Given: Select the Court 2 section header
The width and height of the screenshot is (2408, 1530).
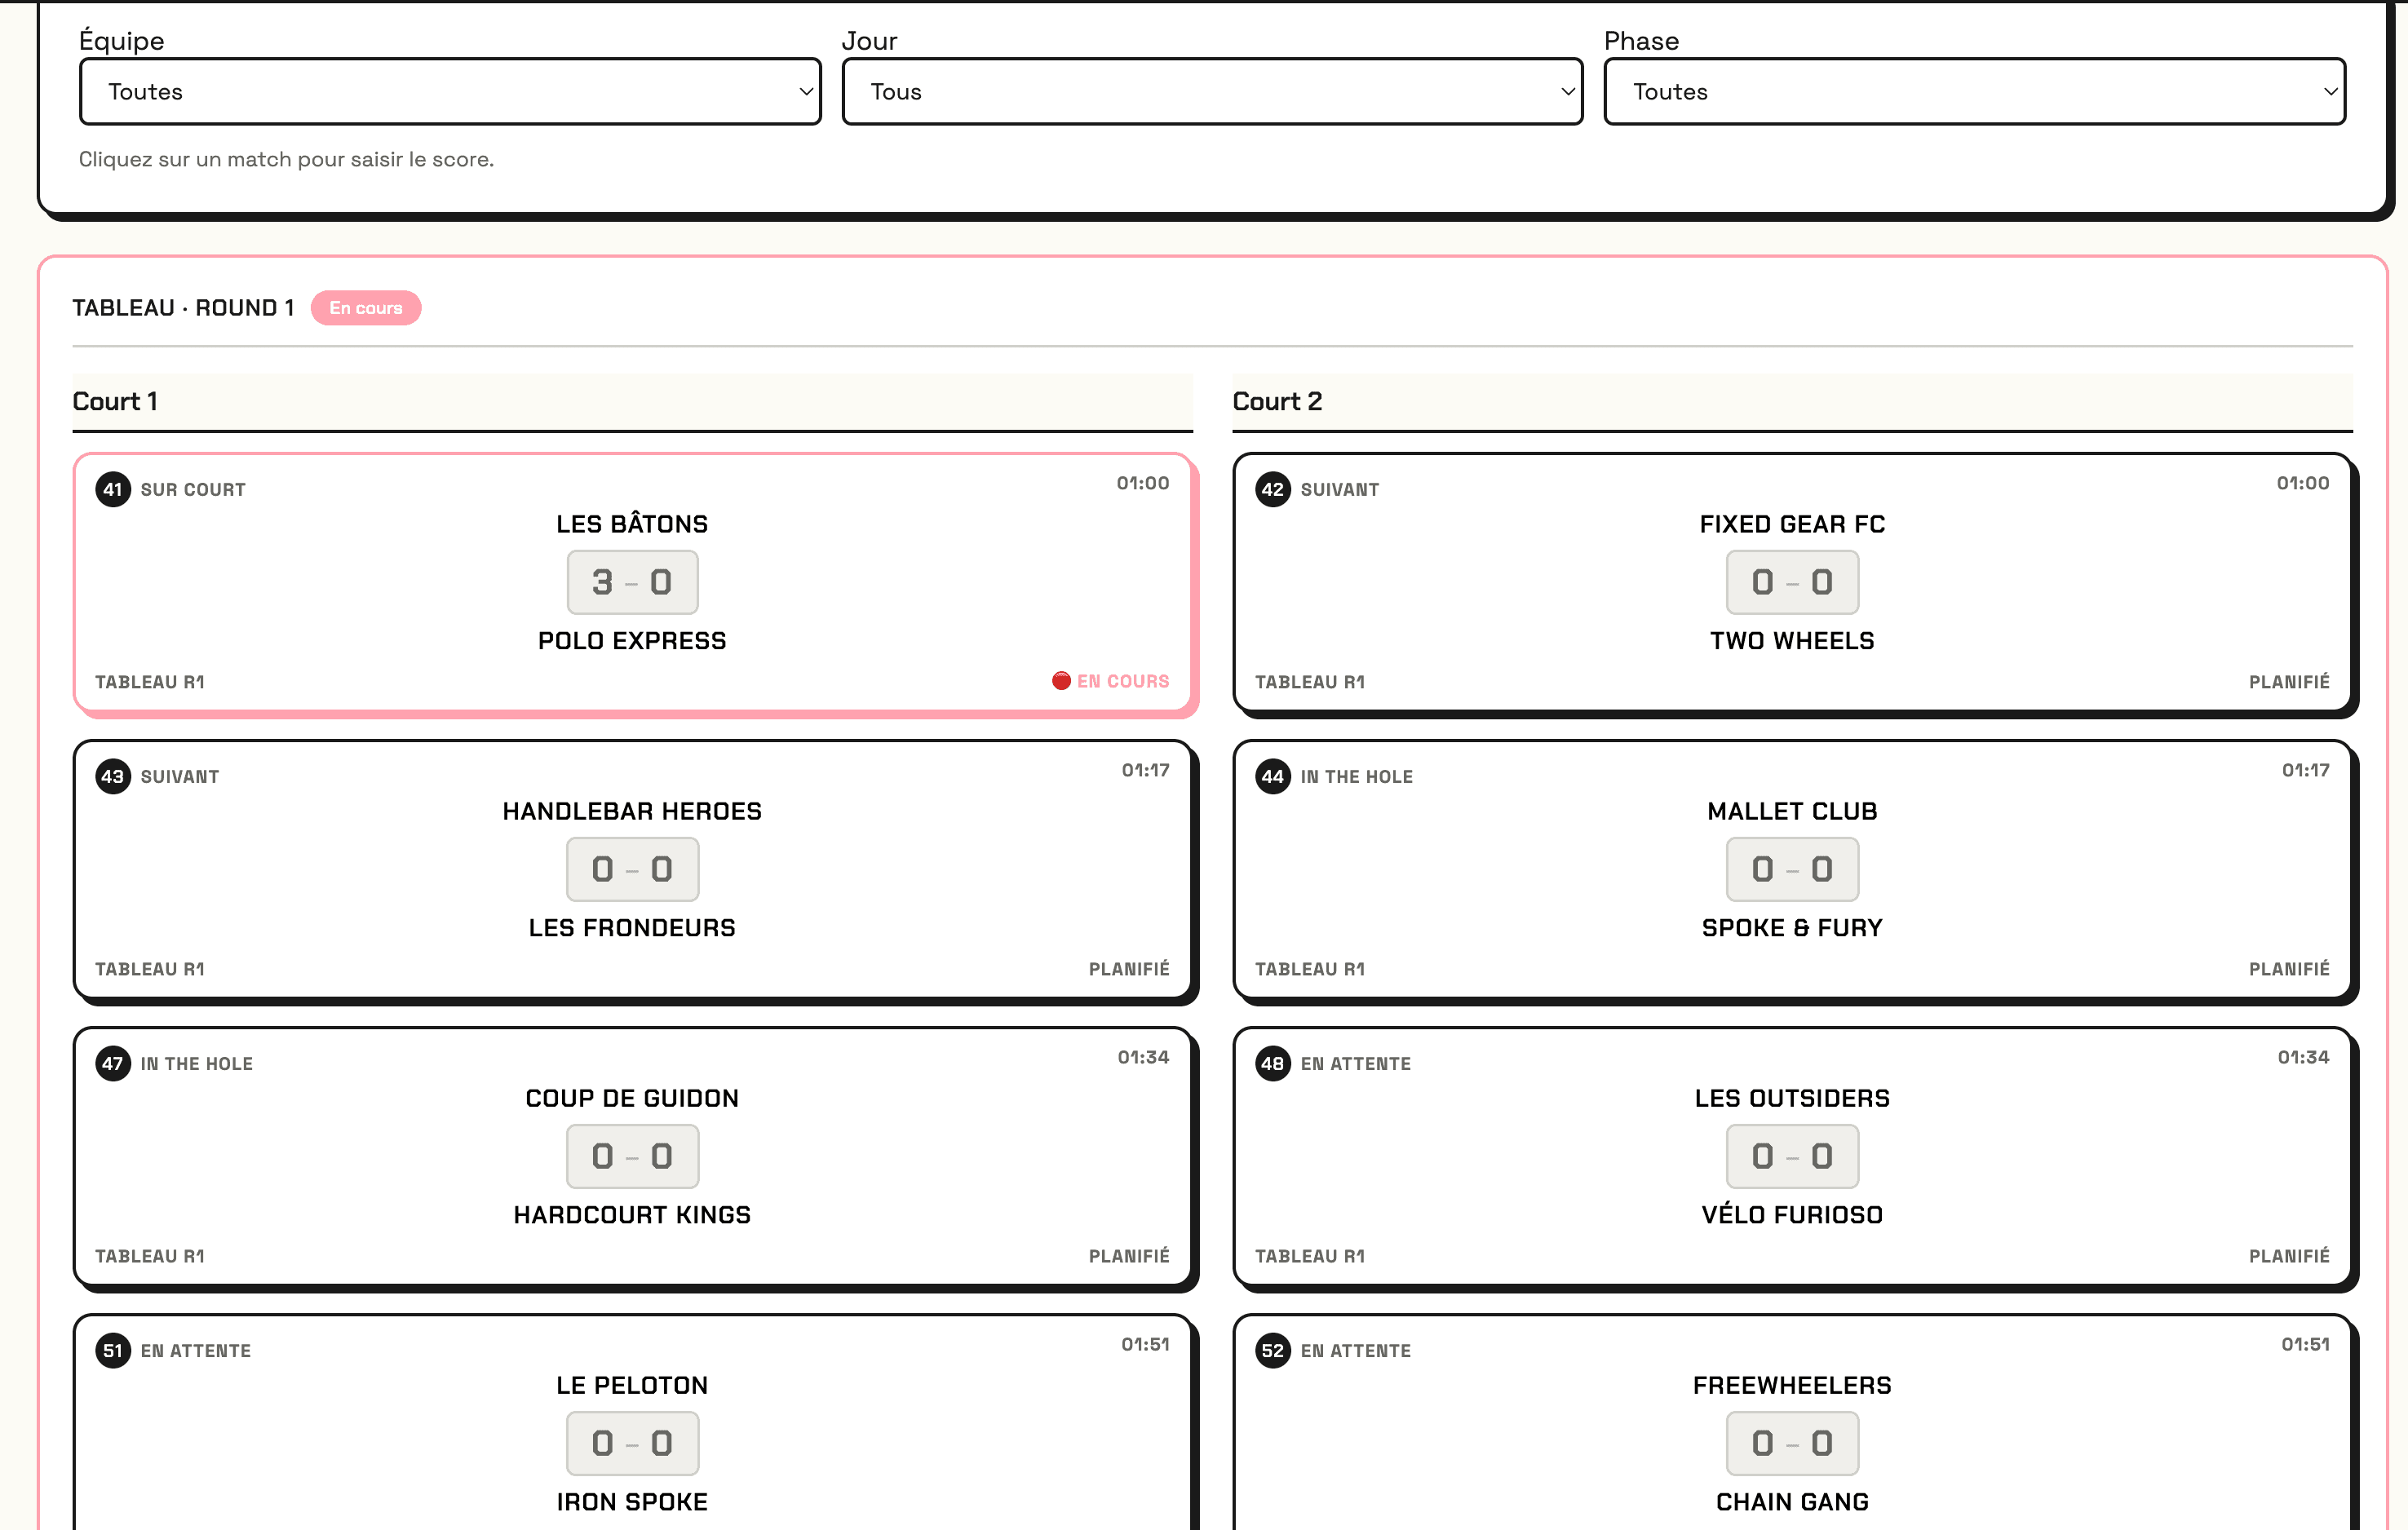Looking at the screenshot, I should tap(1277, 401).
